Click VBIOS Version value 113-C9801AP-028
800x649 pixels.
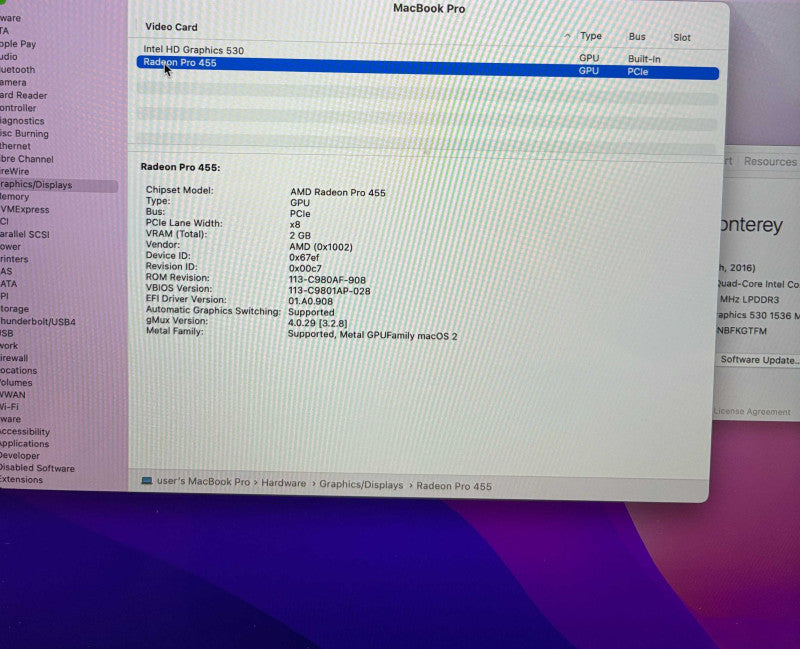330,291
